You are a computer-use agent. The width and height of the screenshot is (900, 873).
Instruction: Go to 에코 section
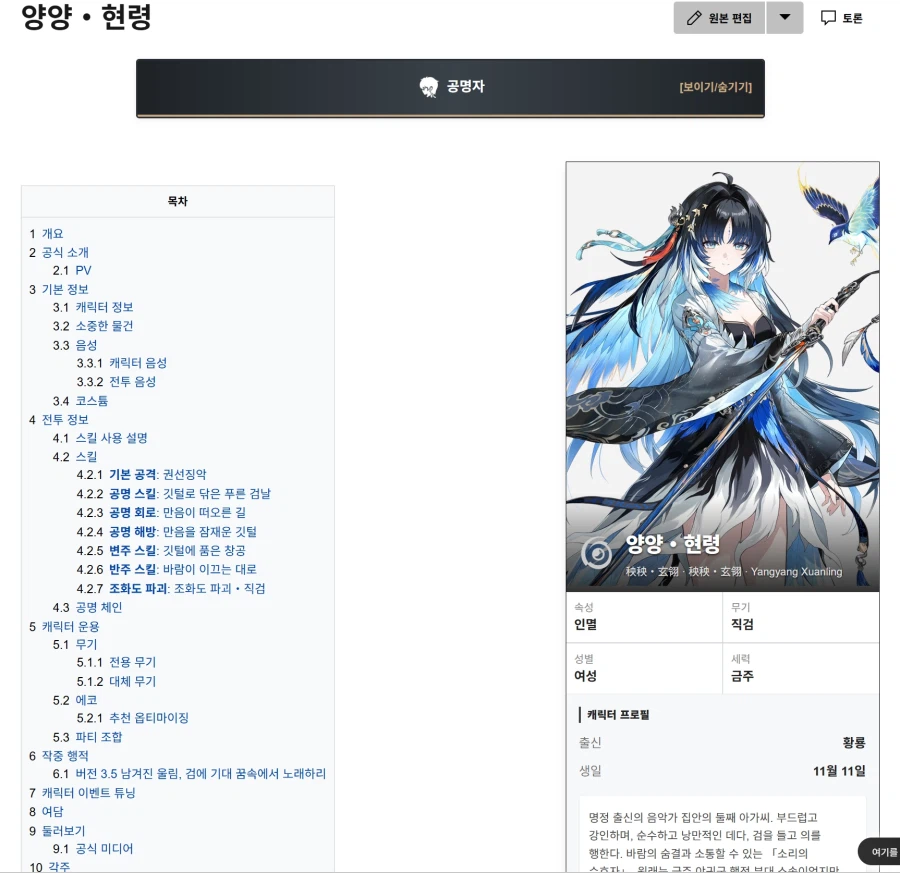coord(86,700)
